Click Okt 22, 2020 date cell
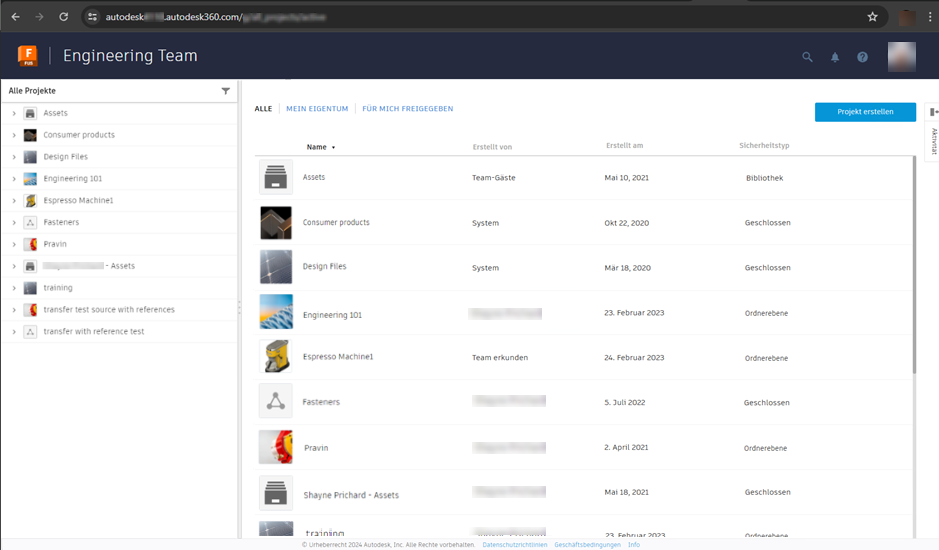939x550 pixels. (626, 223)
